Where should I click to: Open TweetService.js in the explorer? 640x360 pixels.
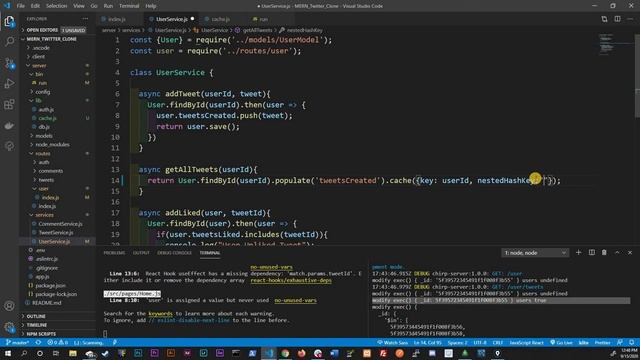56,232
